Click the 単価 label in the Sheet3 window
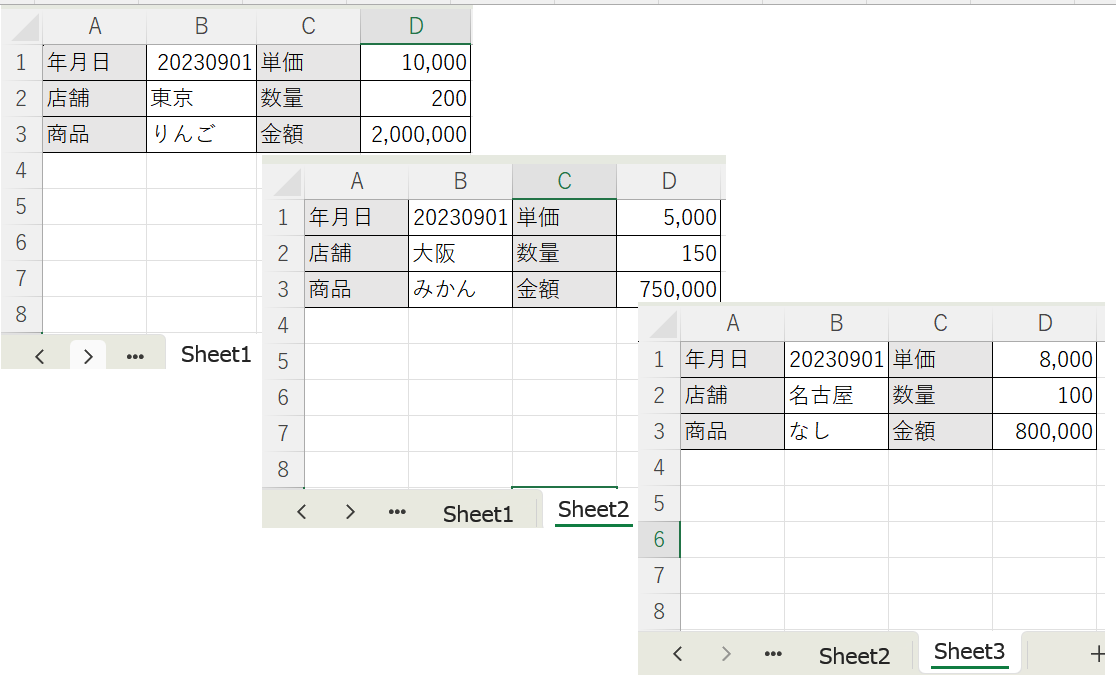Screen dimensions: 1116x682 [940, 360]
